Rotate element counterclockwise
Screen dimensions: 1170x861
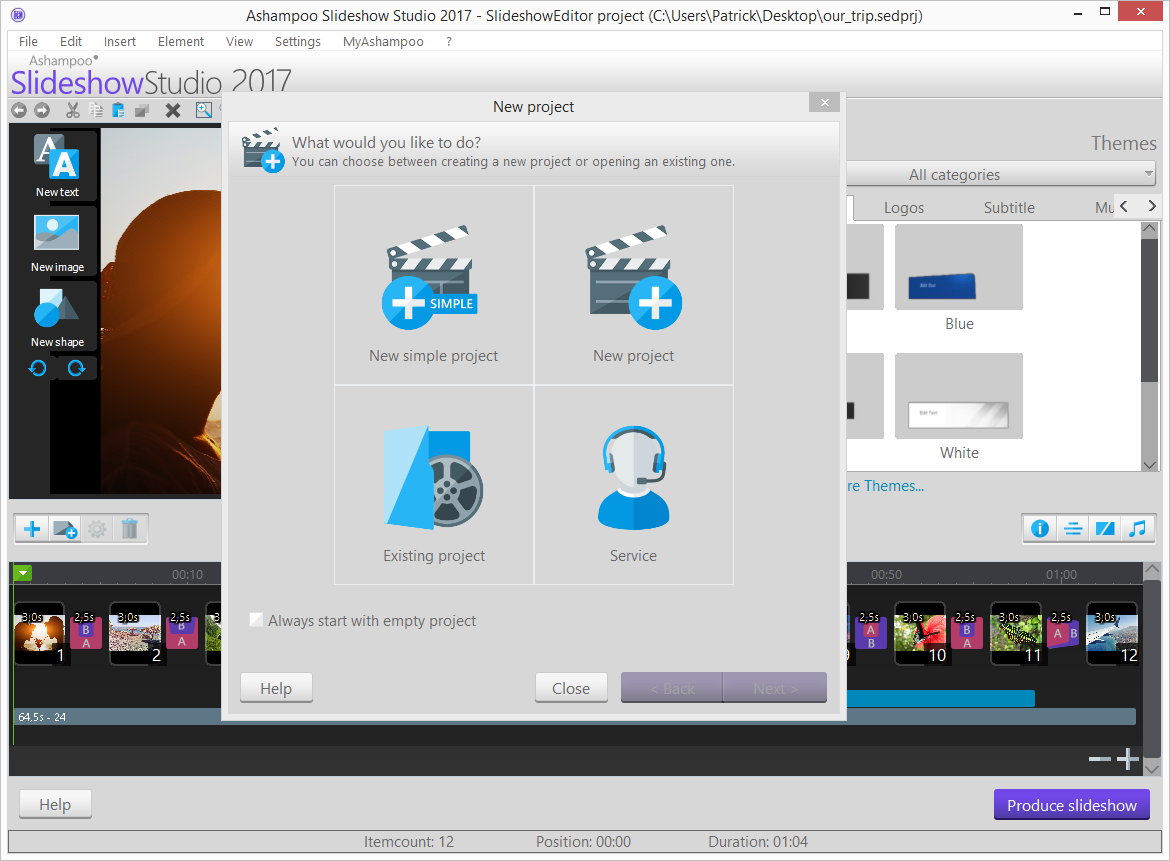tap(38, 368)
